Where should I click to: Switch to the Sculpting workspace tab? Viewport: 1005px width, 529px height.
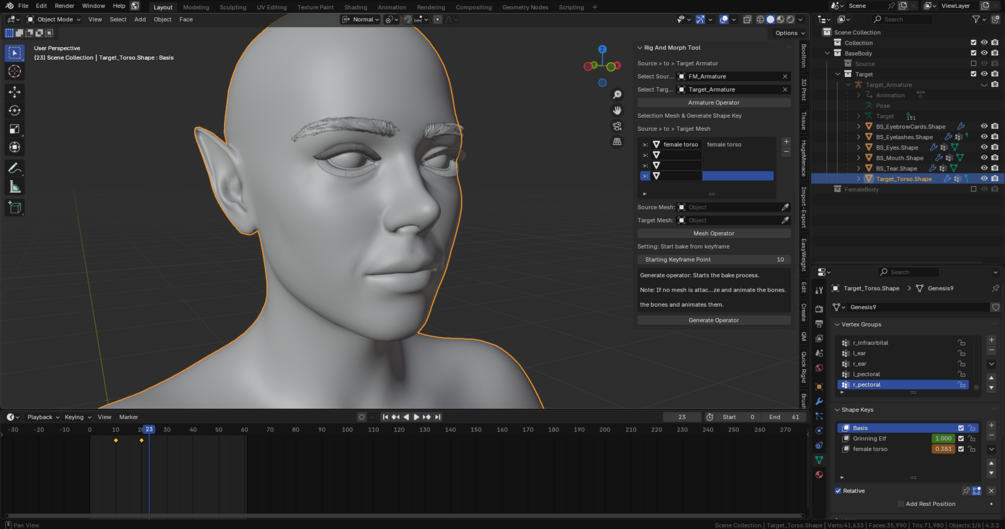click(232, 7)
